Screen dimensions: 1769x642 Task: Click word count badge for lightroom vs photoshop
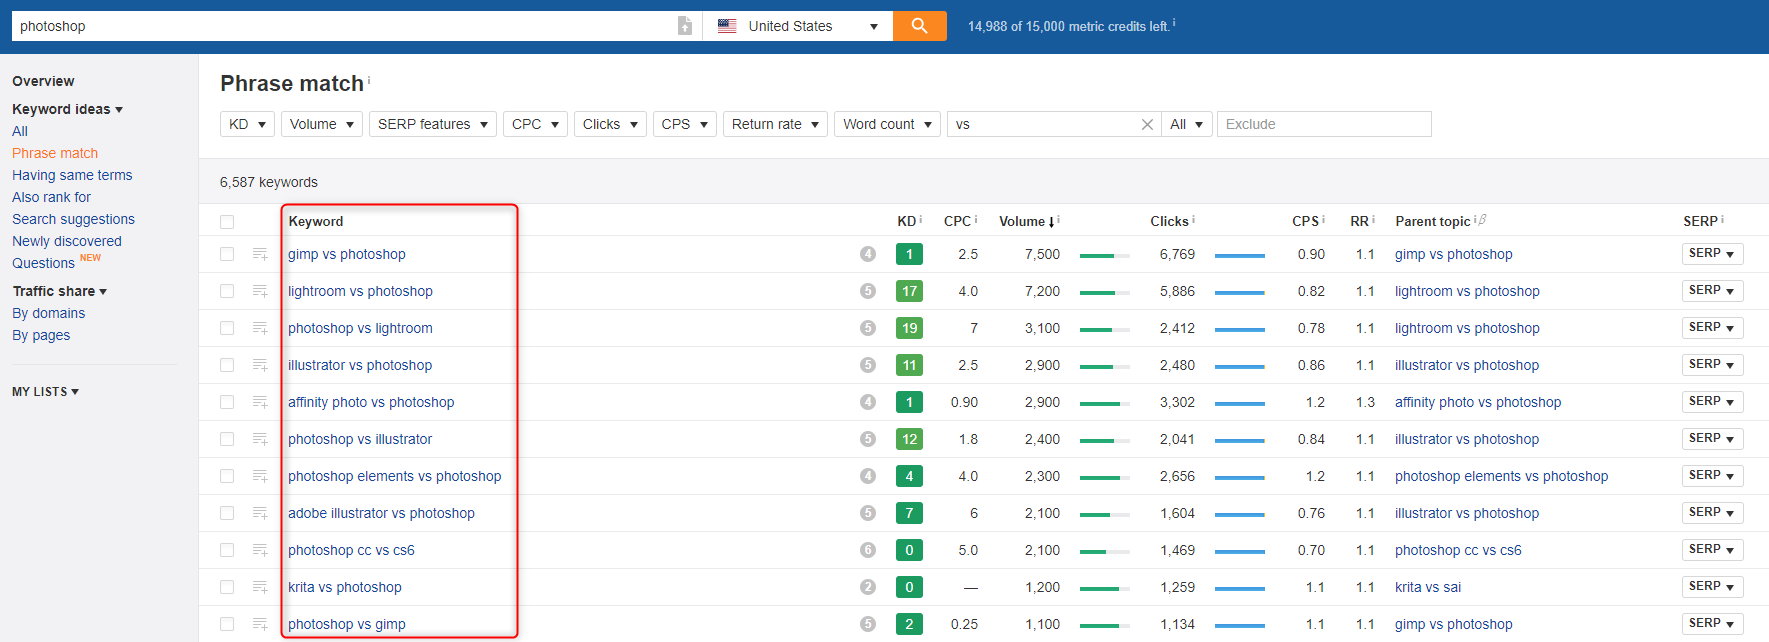pyautogui.click(x=868, y=291)
